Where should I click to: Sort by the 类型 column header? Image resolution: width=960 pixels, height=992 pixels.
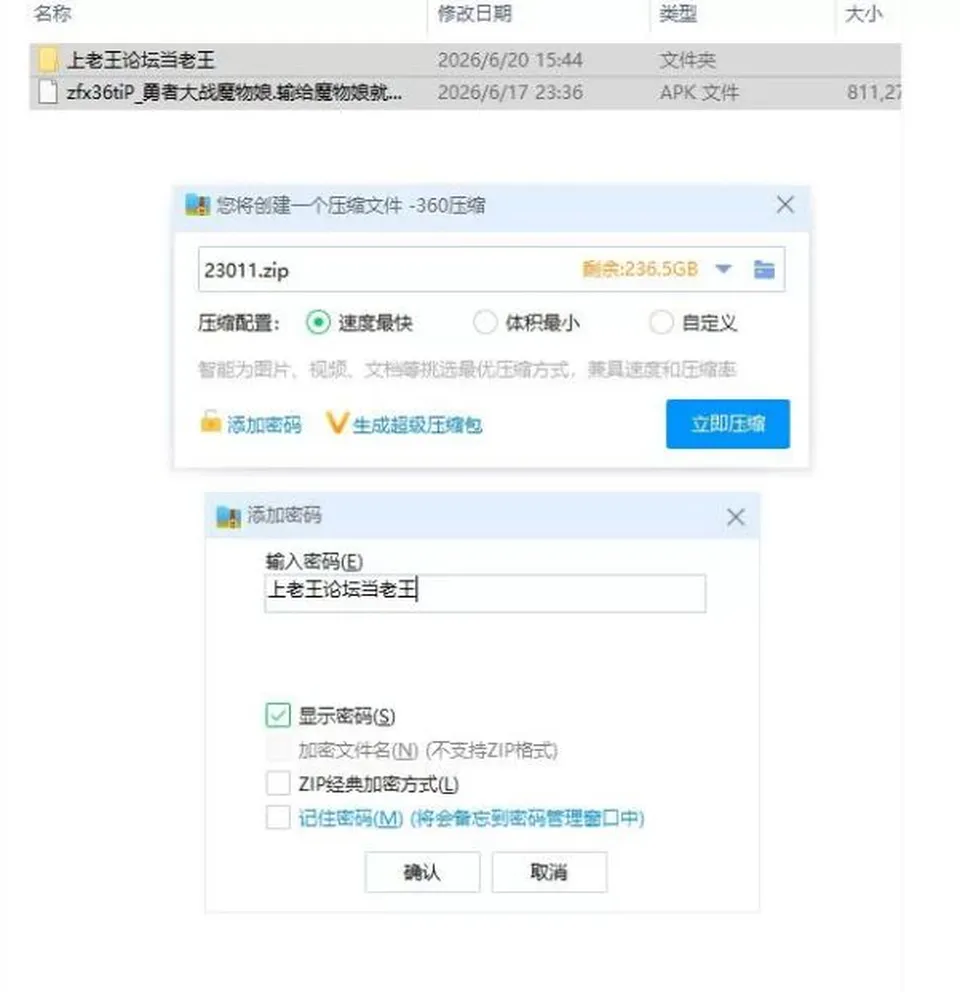pyautogui.click(x=678, y=13)
